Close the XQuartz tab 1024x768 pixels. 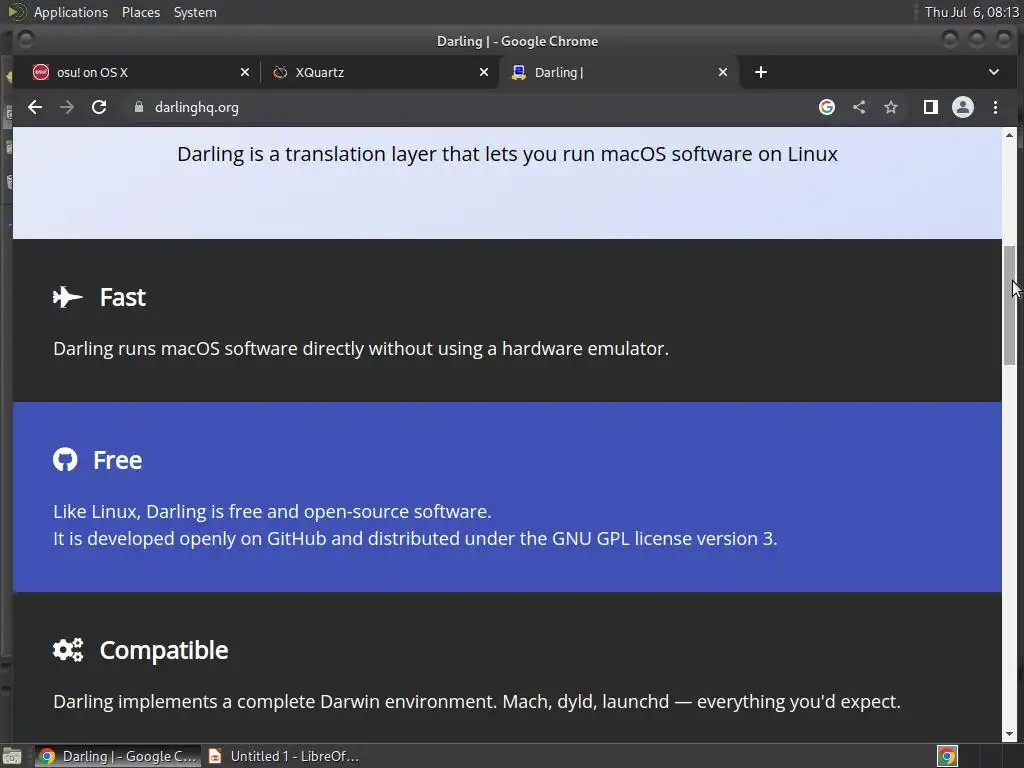pos(484,72)
